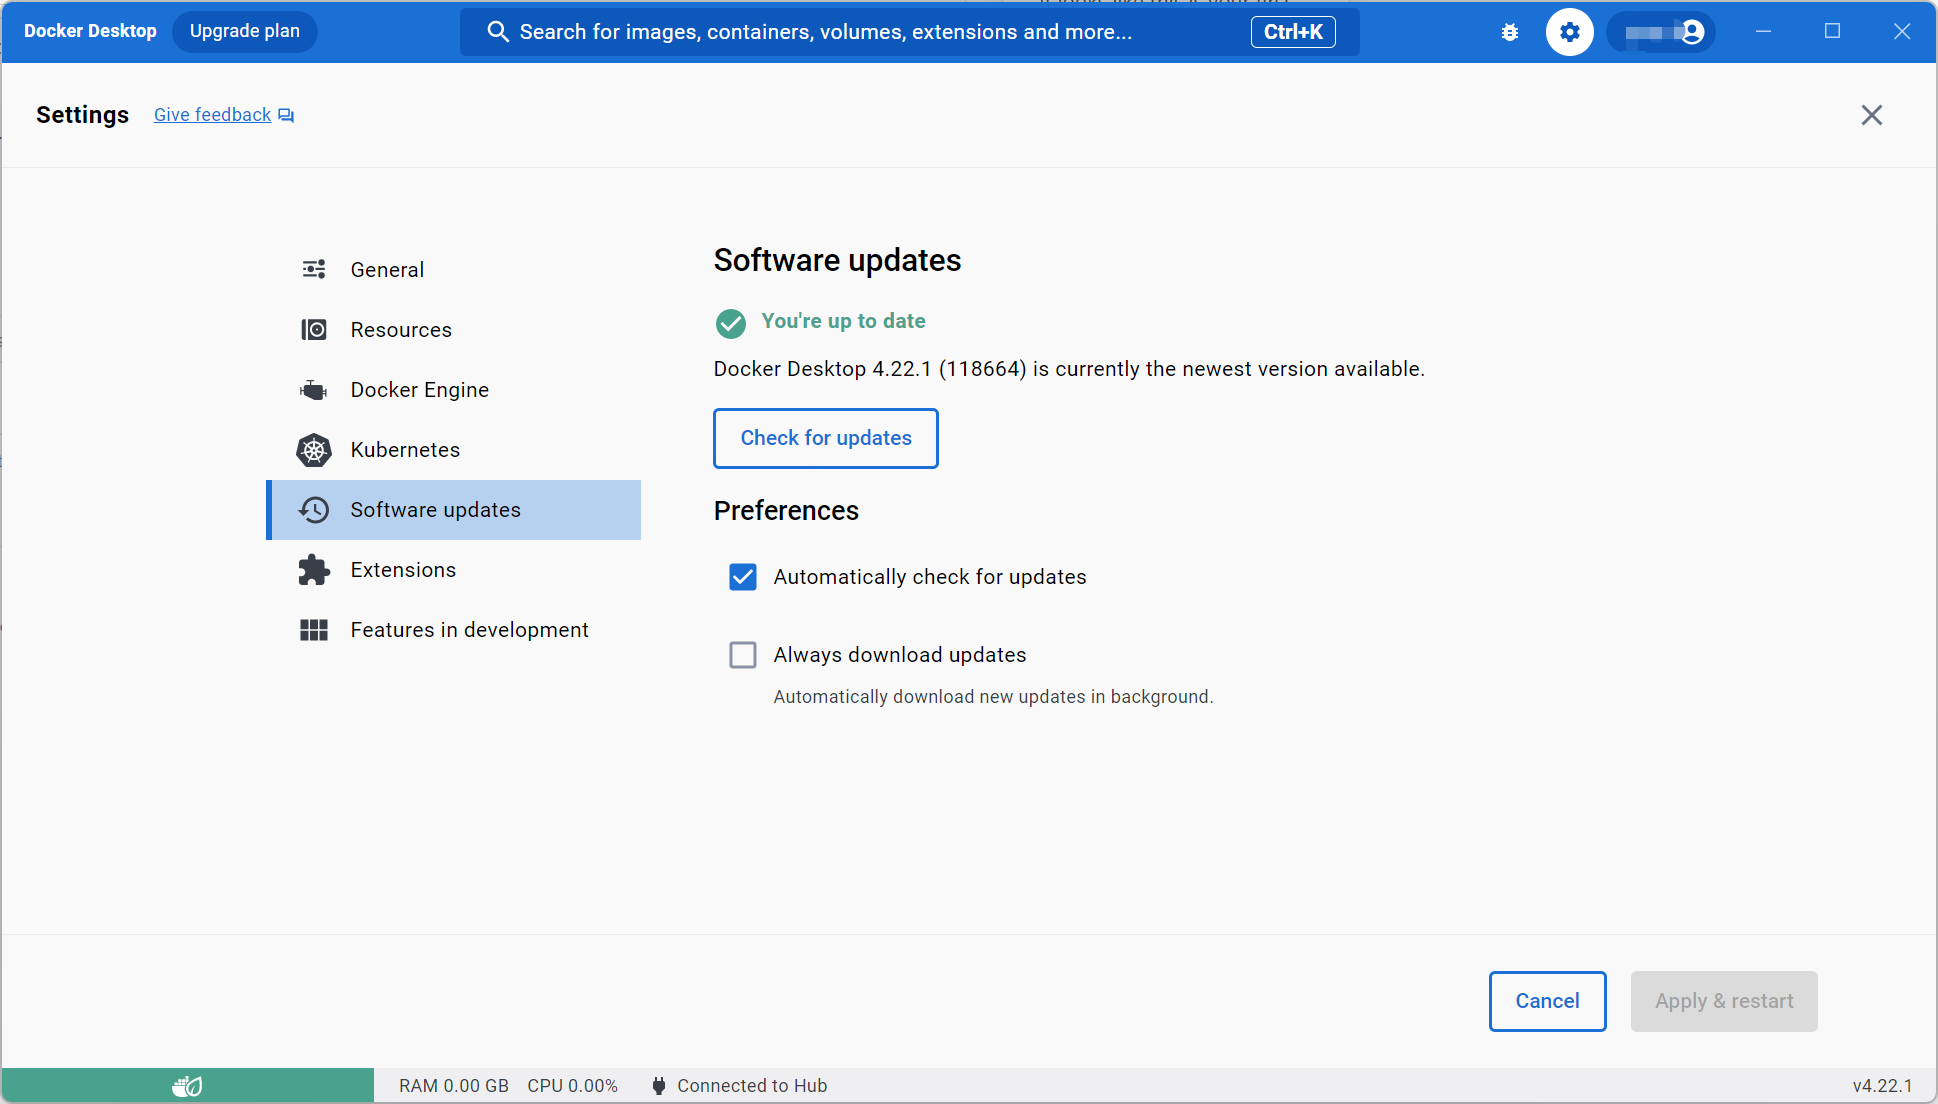Click the Connected to Hub plug icon
This screenshot has width=1938, height=1104.
point(658,1086)
